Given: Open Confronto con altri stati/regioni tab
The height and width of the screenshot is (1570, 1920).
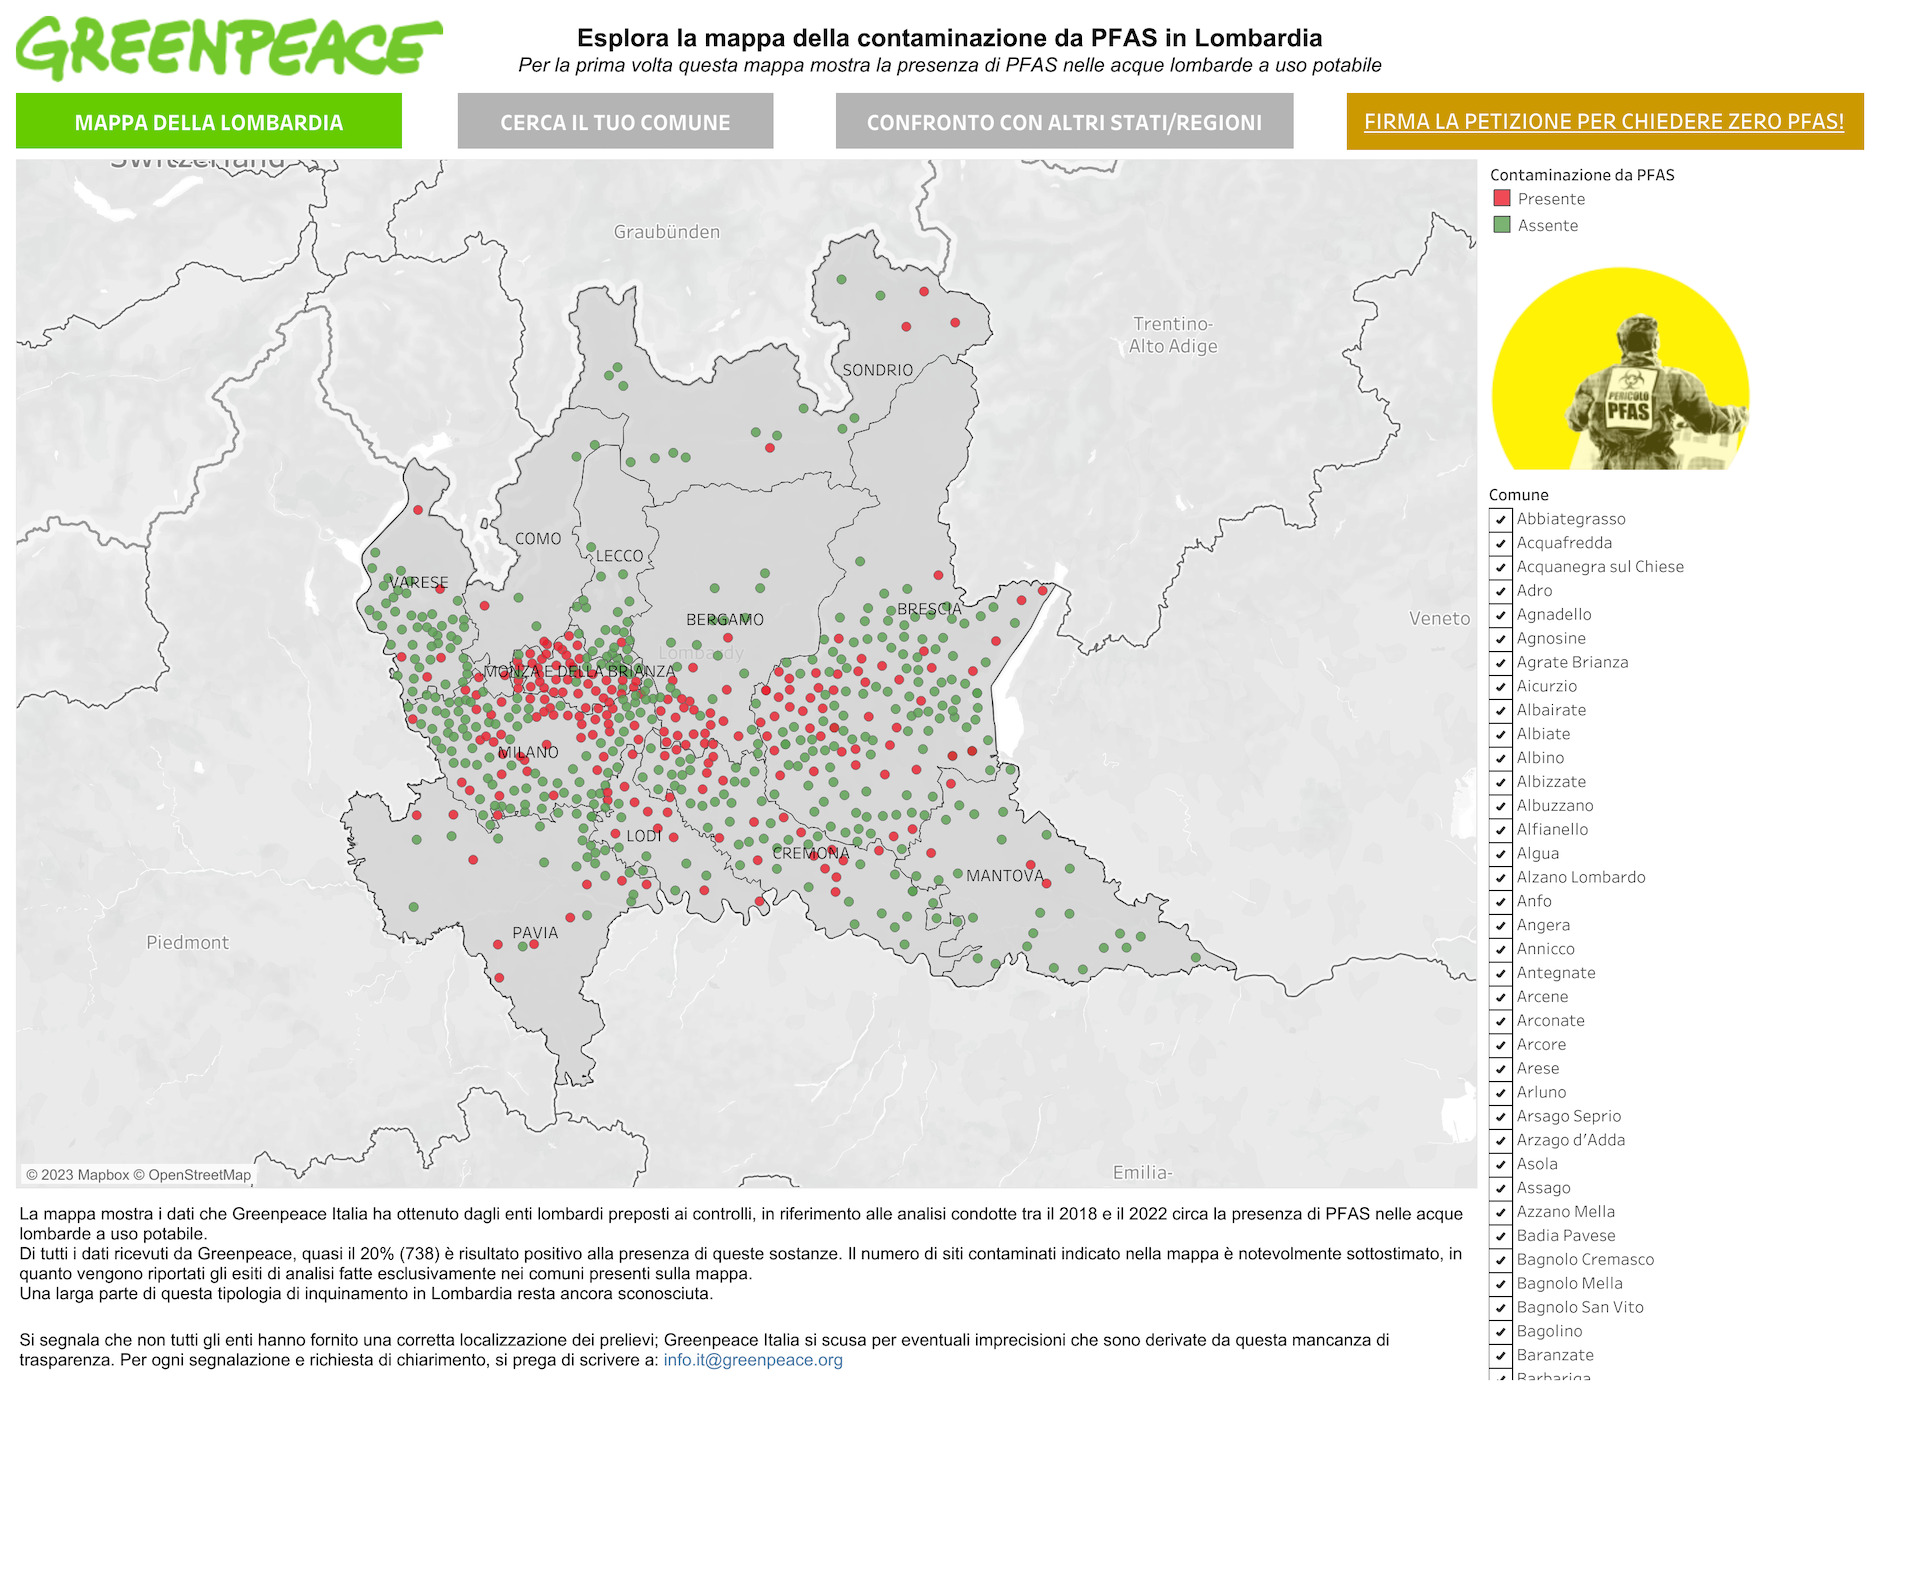Looking at the screenshot, I should [x=1064, y=121].
